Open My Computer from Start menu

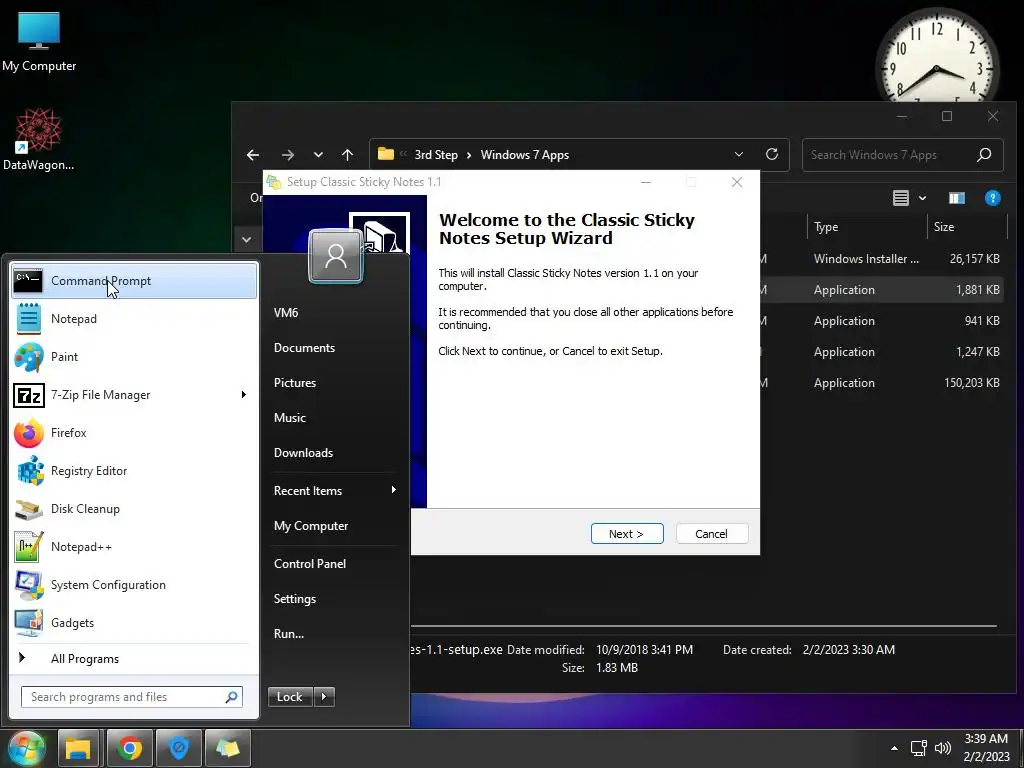pyautogui.click(x=311, y=526)
